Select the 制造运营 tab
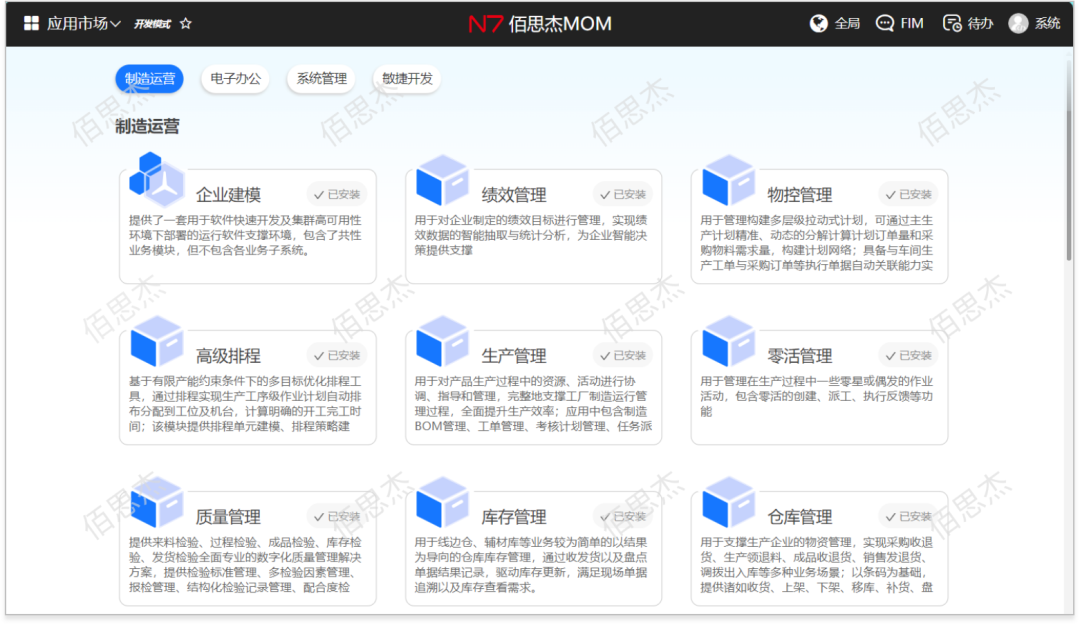The image size is (1080, 625). click(x=149, y=79)
